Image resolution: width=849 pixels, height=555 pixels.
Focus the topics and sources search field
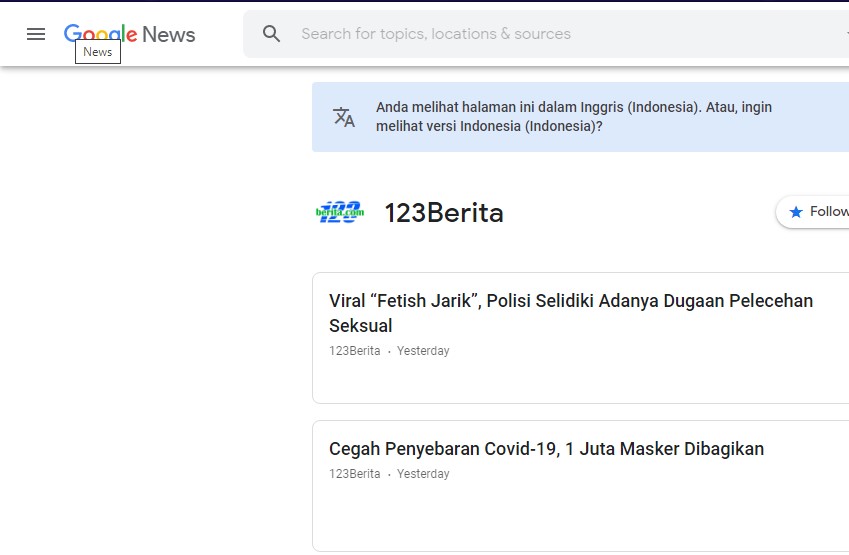(546, 34)
